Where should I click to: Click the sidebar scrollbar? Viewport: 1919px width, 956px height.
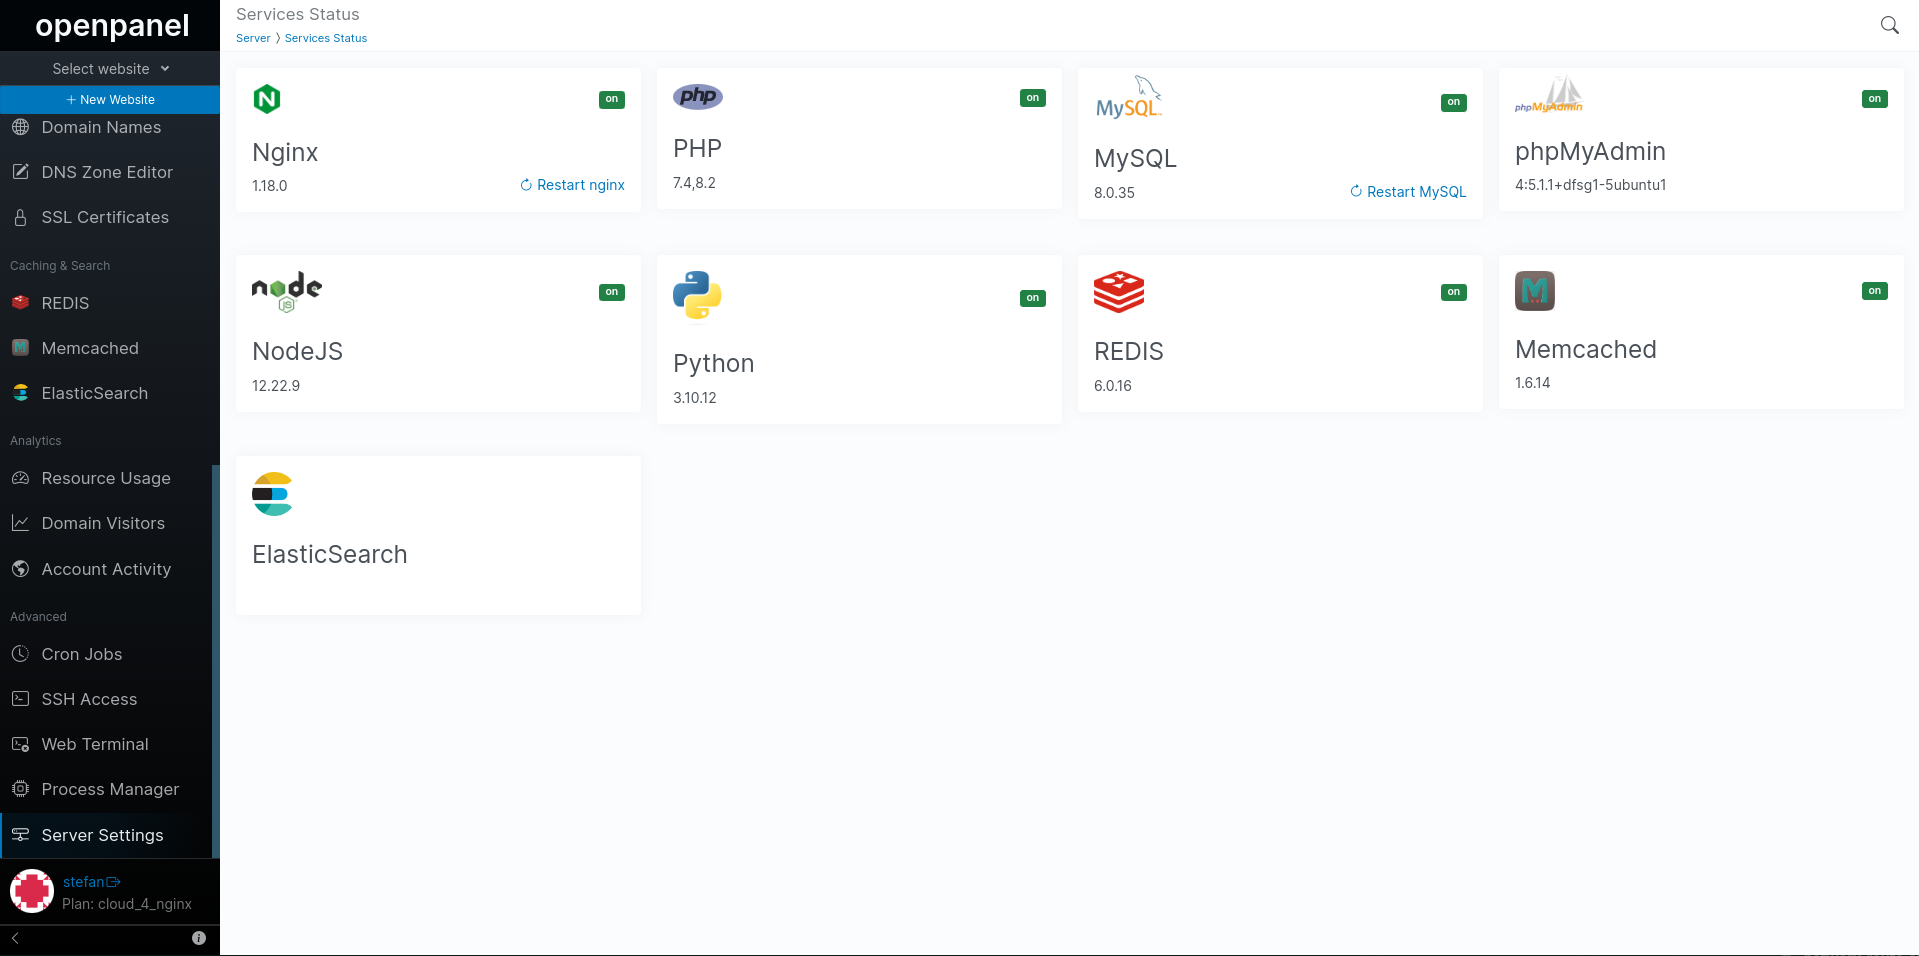click(x=216, y=660)
